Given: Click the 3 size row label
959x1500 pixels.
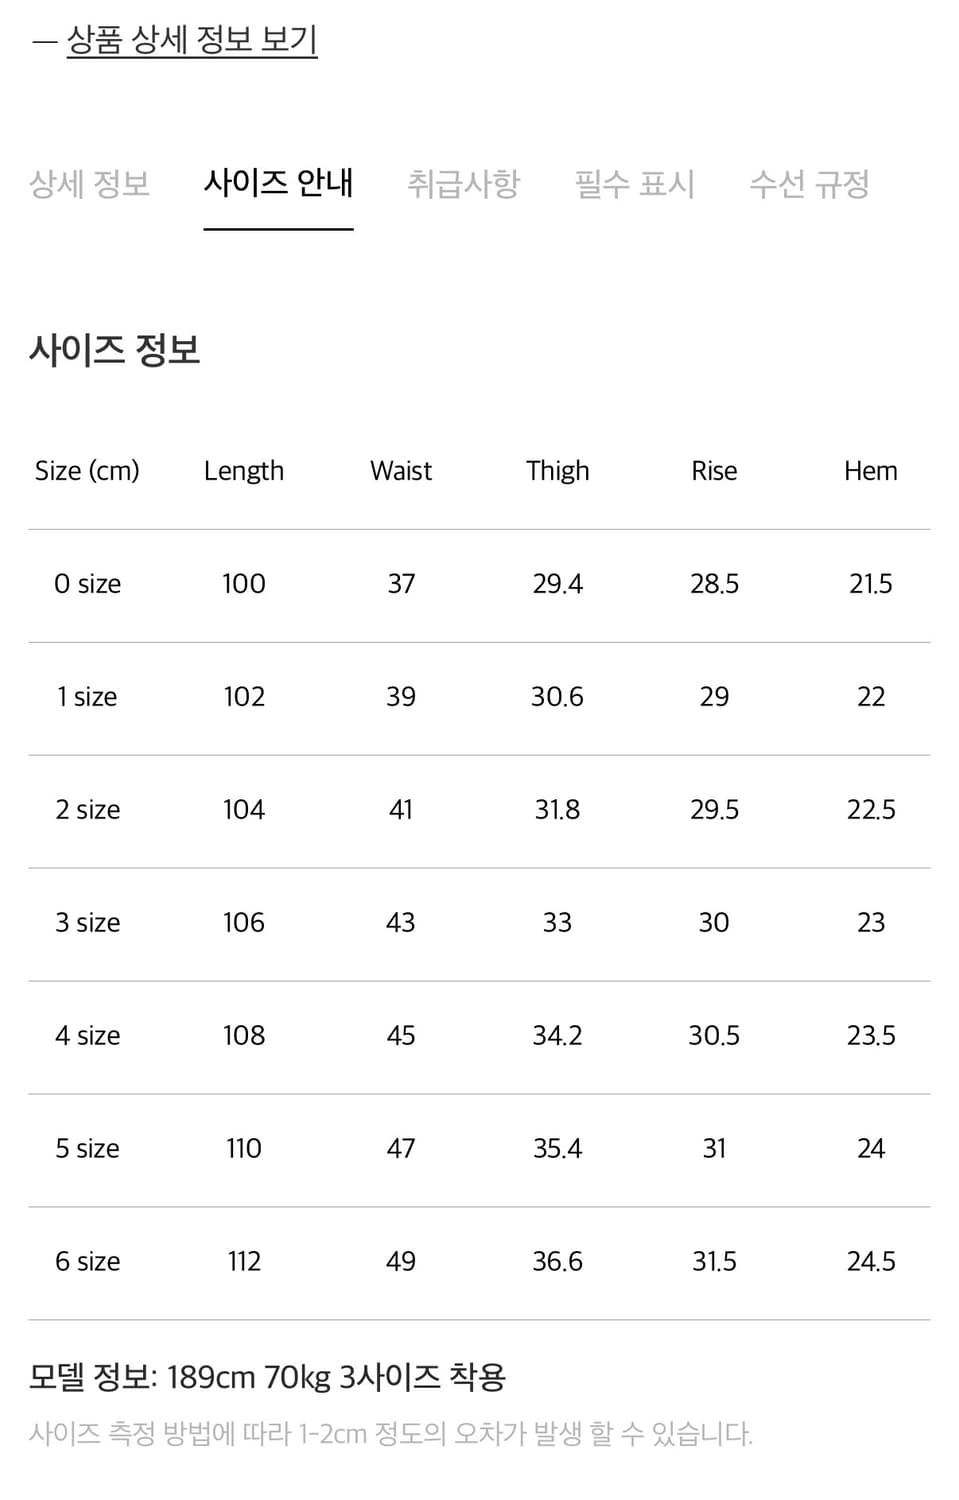Looking at the screenshot, I should click(87, 922).
